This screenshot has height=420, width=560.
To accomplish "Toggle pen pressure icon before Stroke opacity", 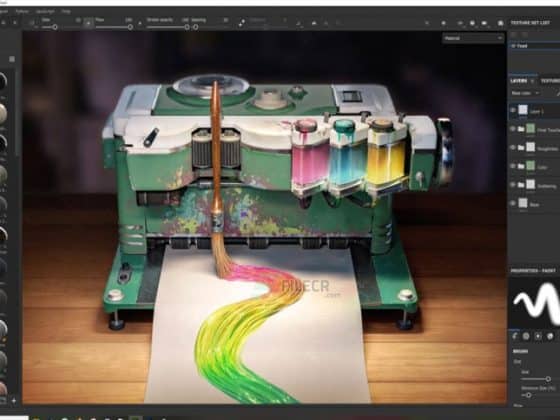I will pos(140,23).
